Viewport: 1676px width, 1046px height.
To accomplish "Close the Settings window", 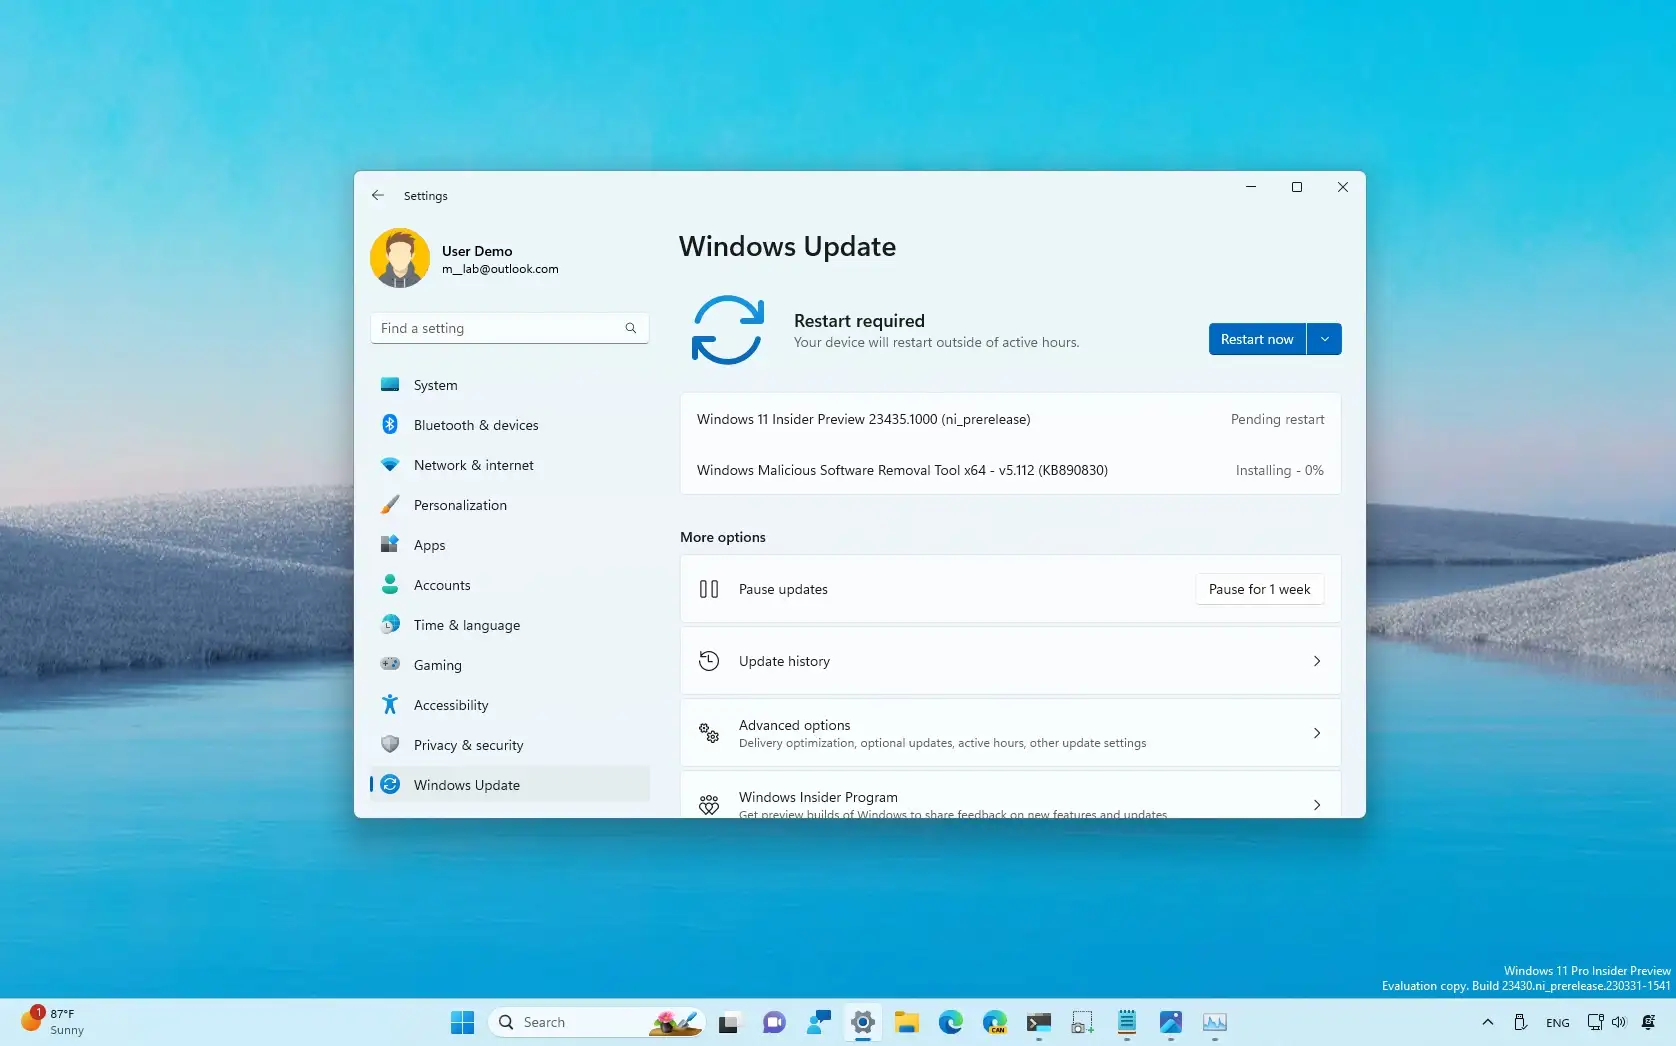I will (1343, 187).
